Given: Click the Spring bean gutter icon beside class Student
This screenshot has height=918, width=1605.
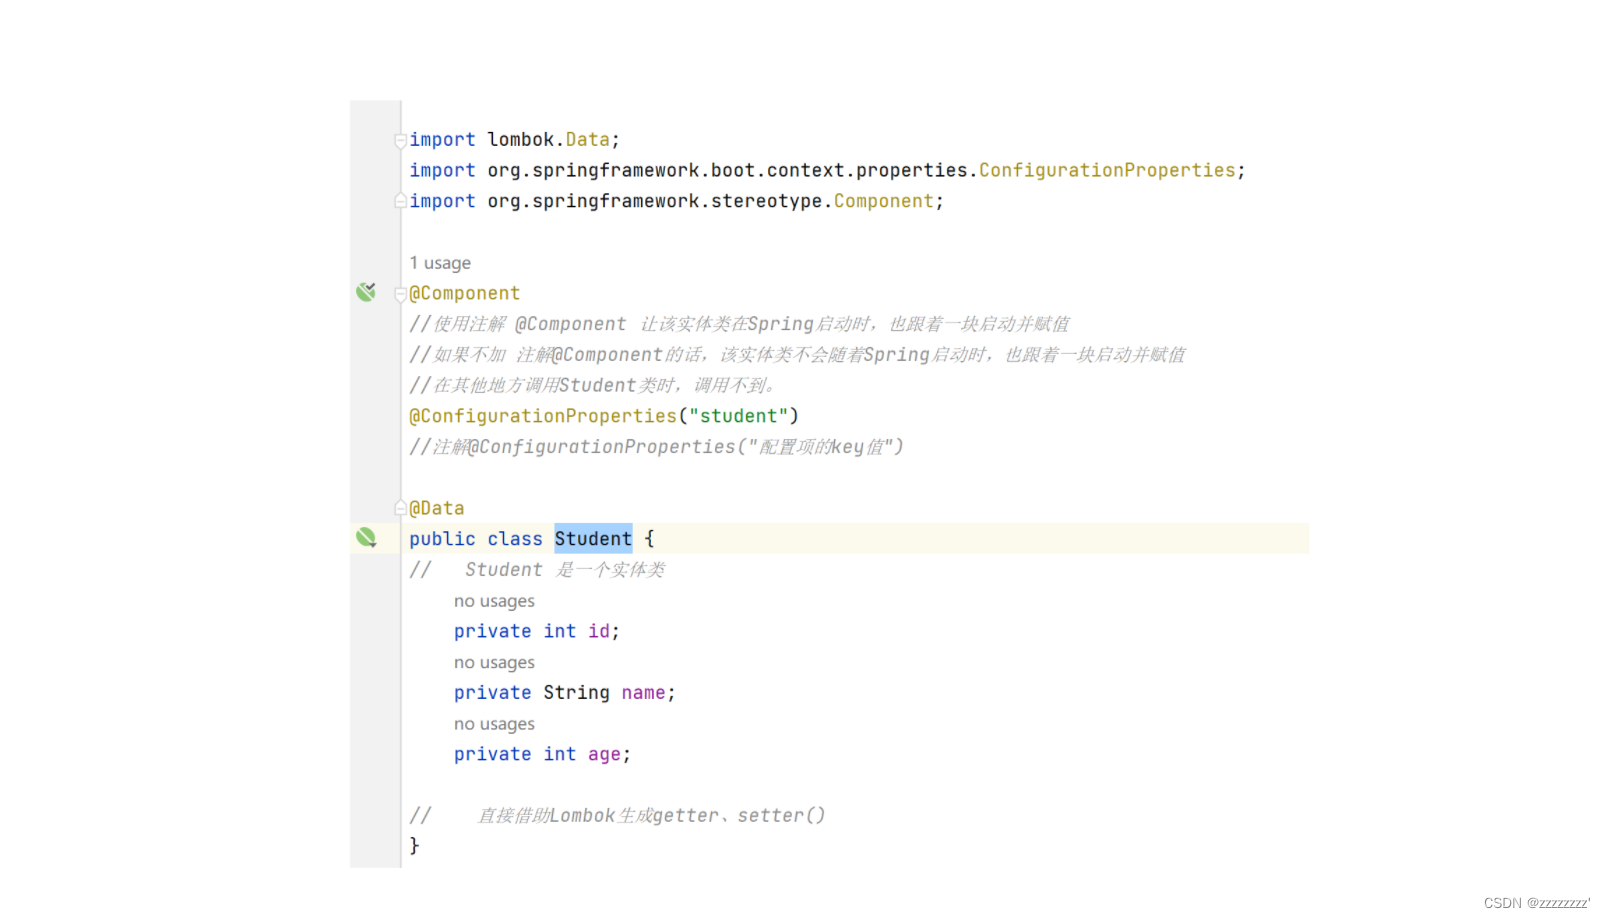Looking at the screenshot, I should 366,538.
